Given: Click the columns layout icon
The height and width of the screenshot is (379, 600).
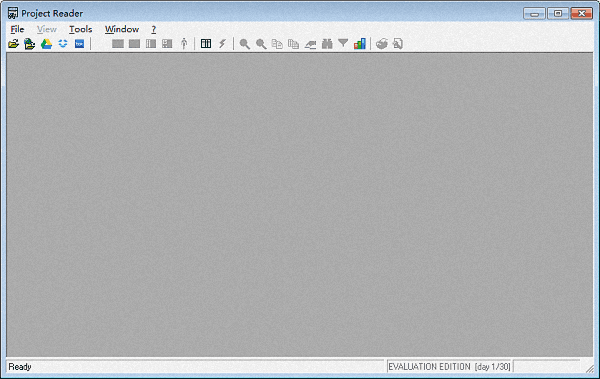Looking at the screenshot, I should [206, 44].
